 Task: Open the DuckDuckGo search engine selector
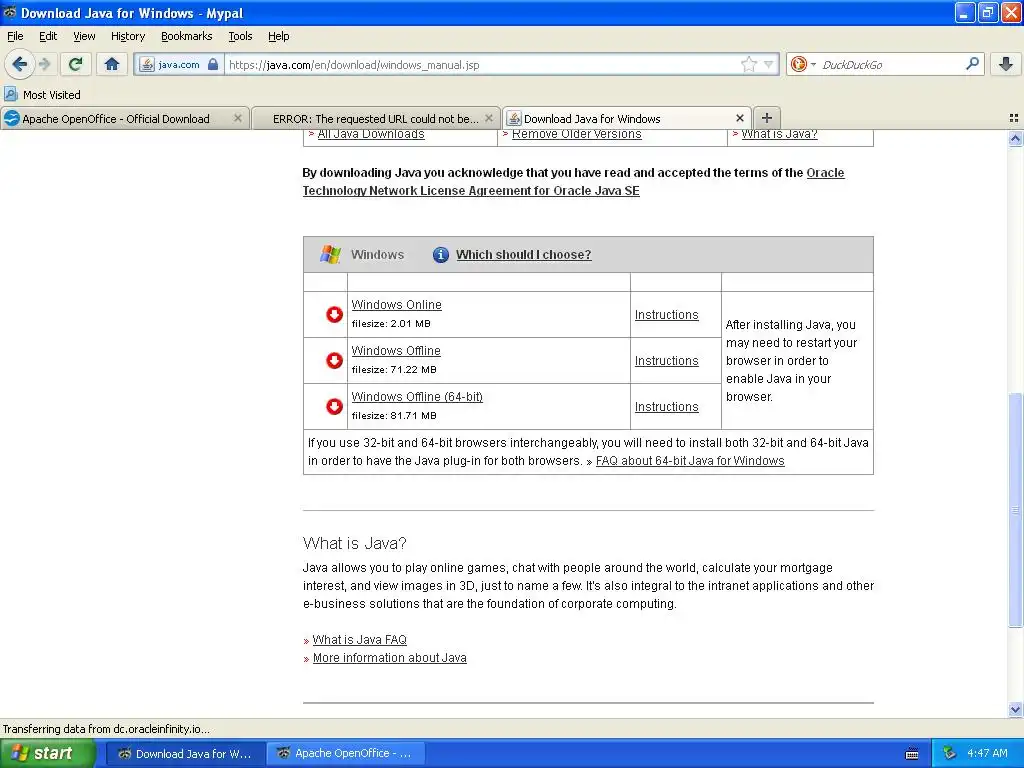[x=803, y=64]
